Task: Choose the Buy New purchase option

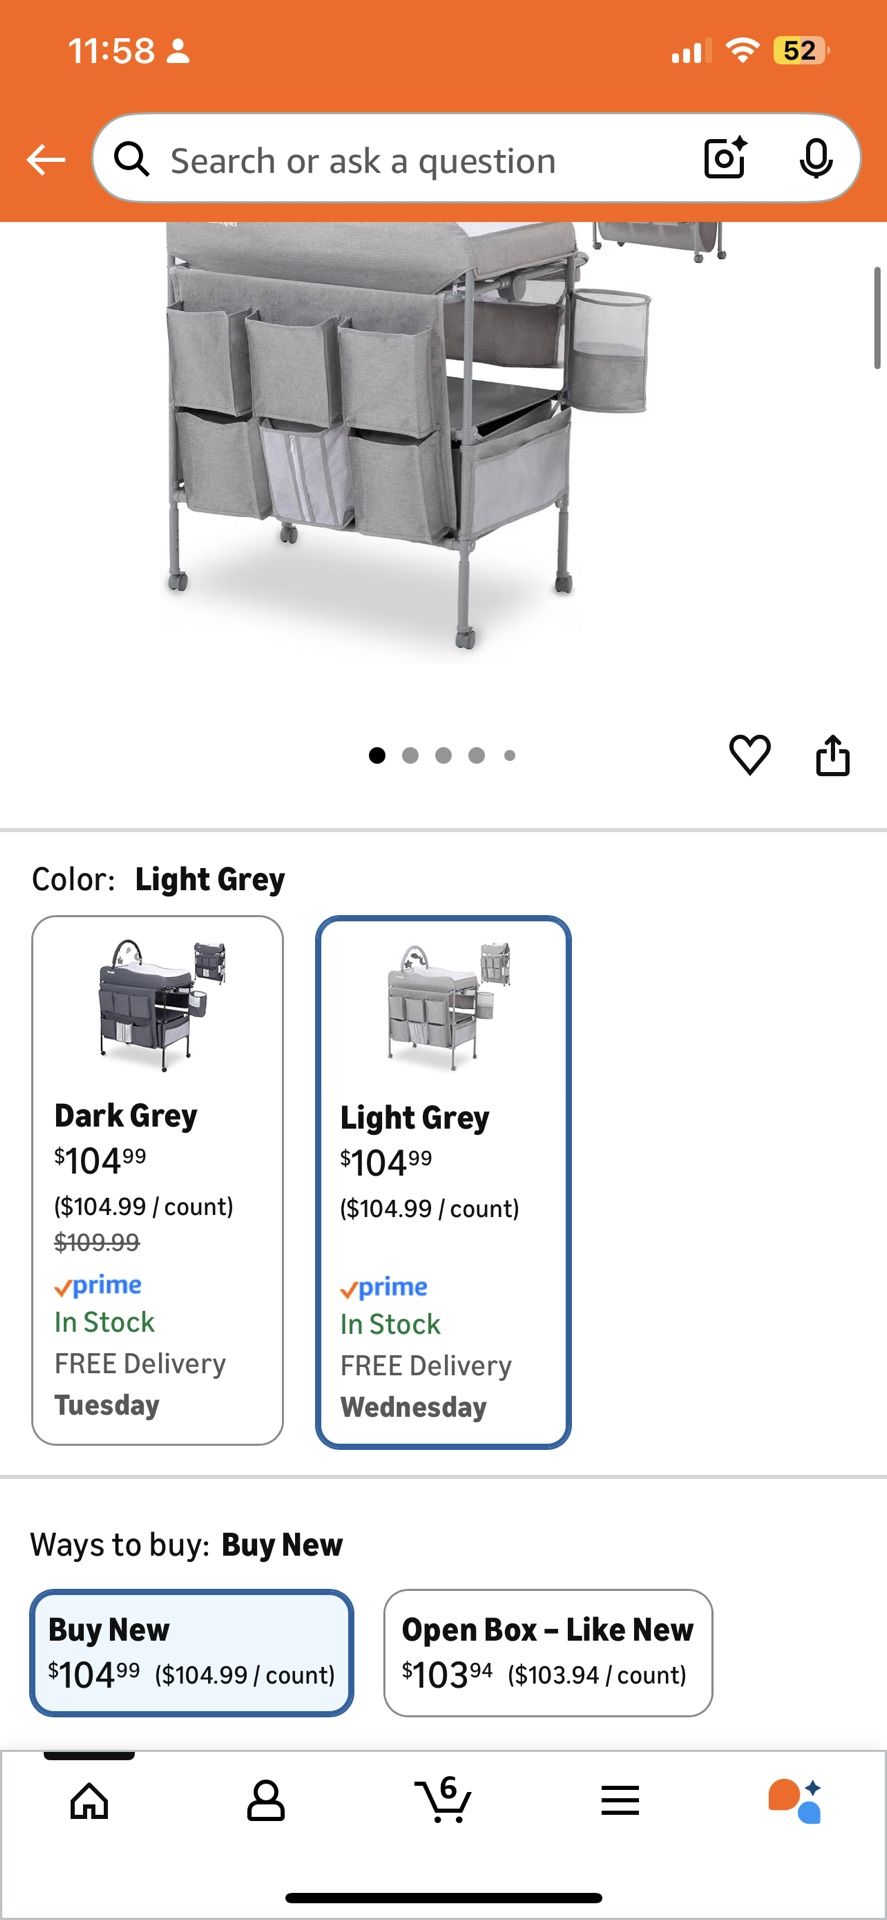Action: click(x=192, y=1652)
